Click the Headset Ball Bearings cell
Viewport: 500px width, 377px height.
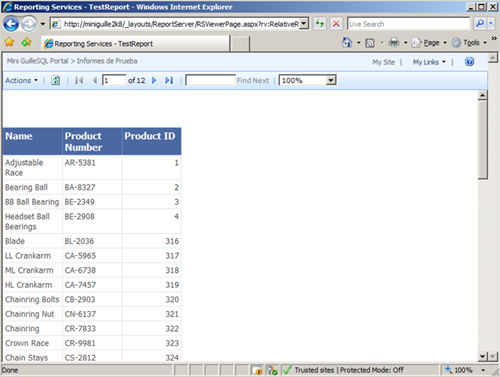(32, 221)
